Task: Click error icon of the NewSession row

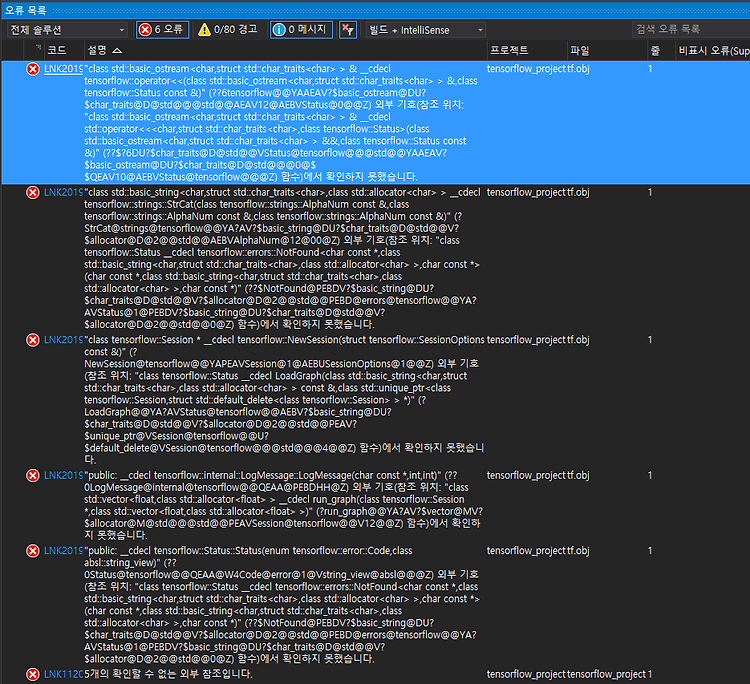Action: point(33,340)
